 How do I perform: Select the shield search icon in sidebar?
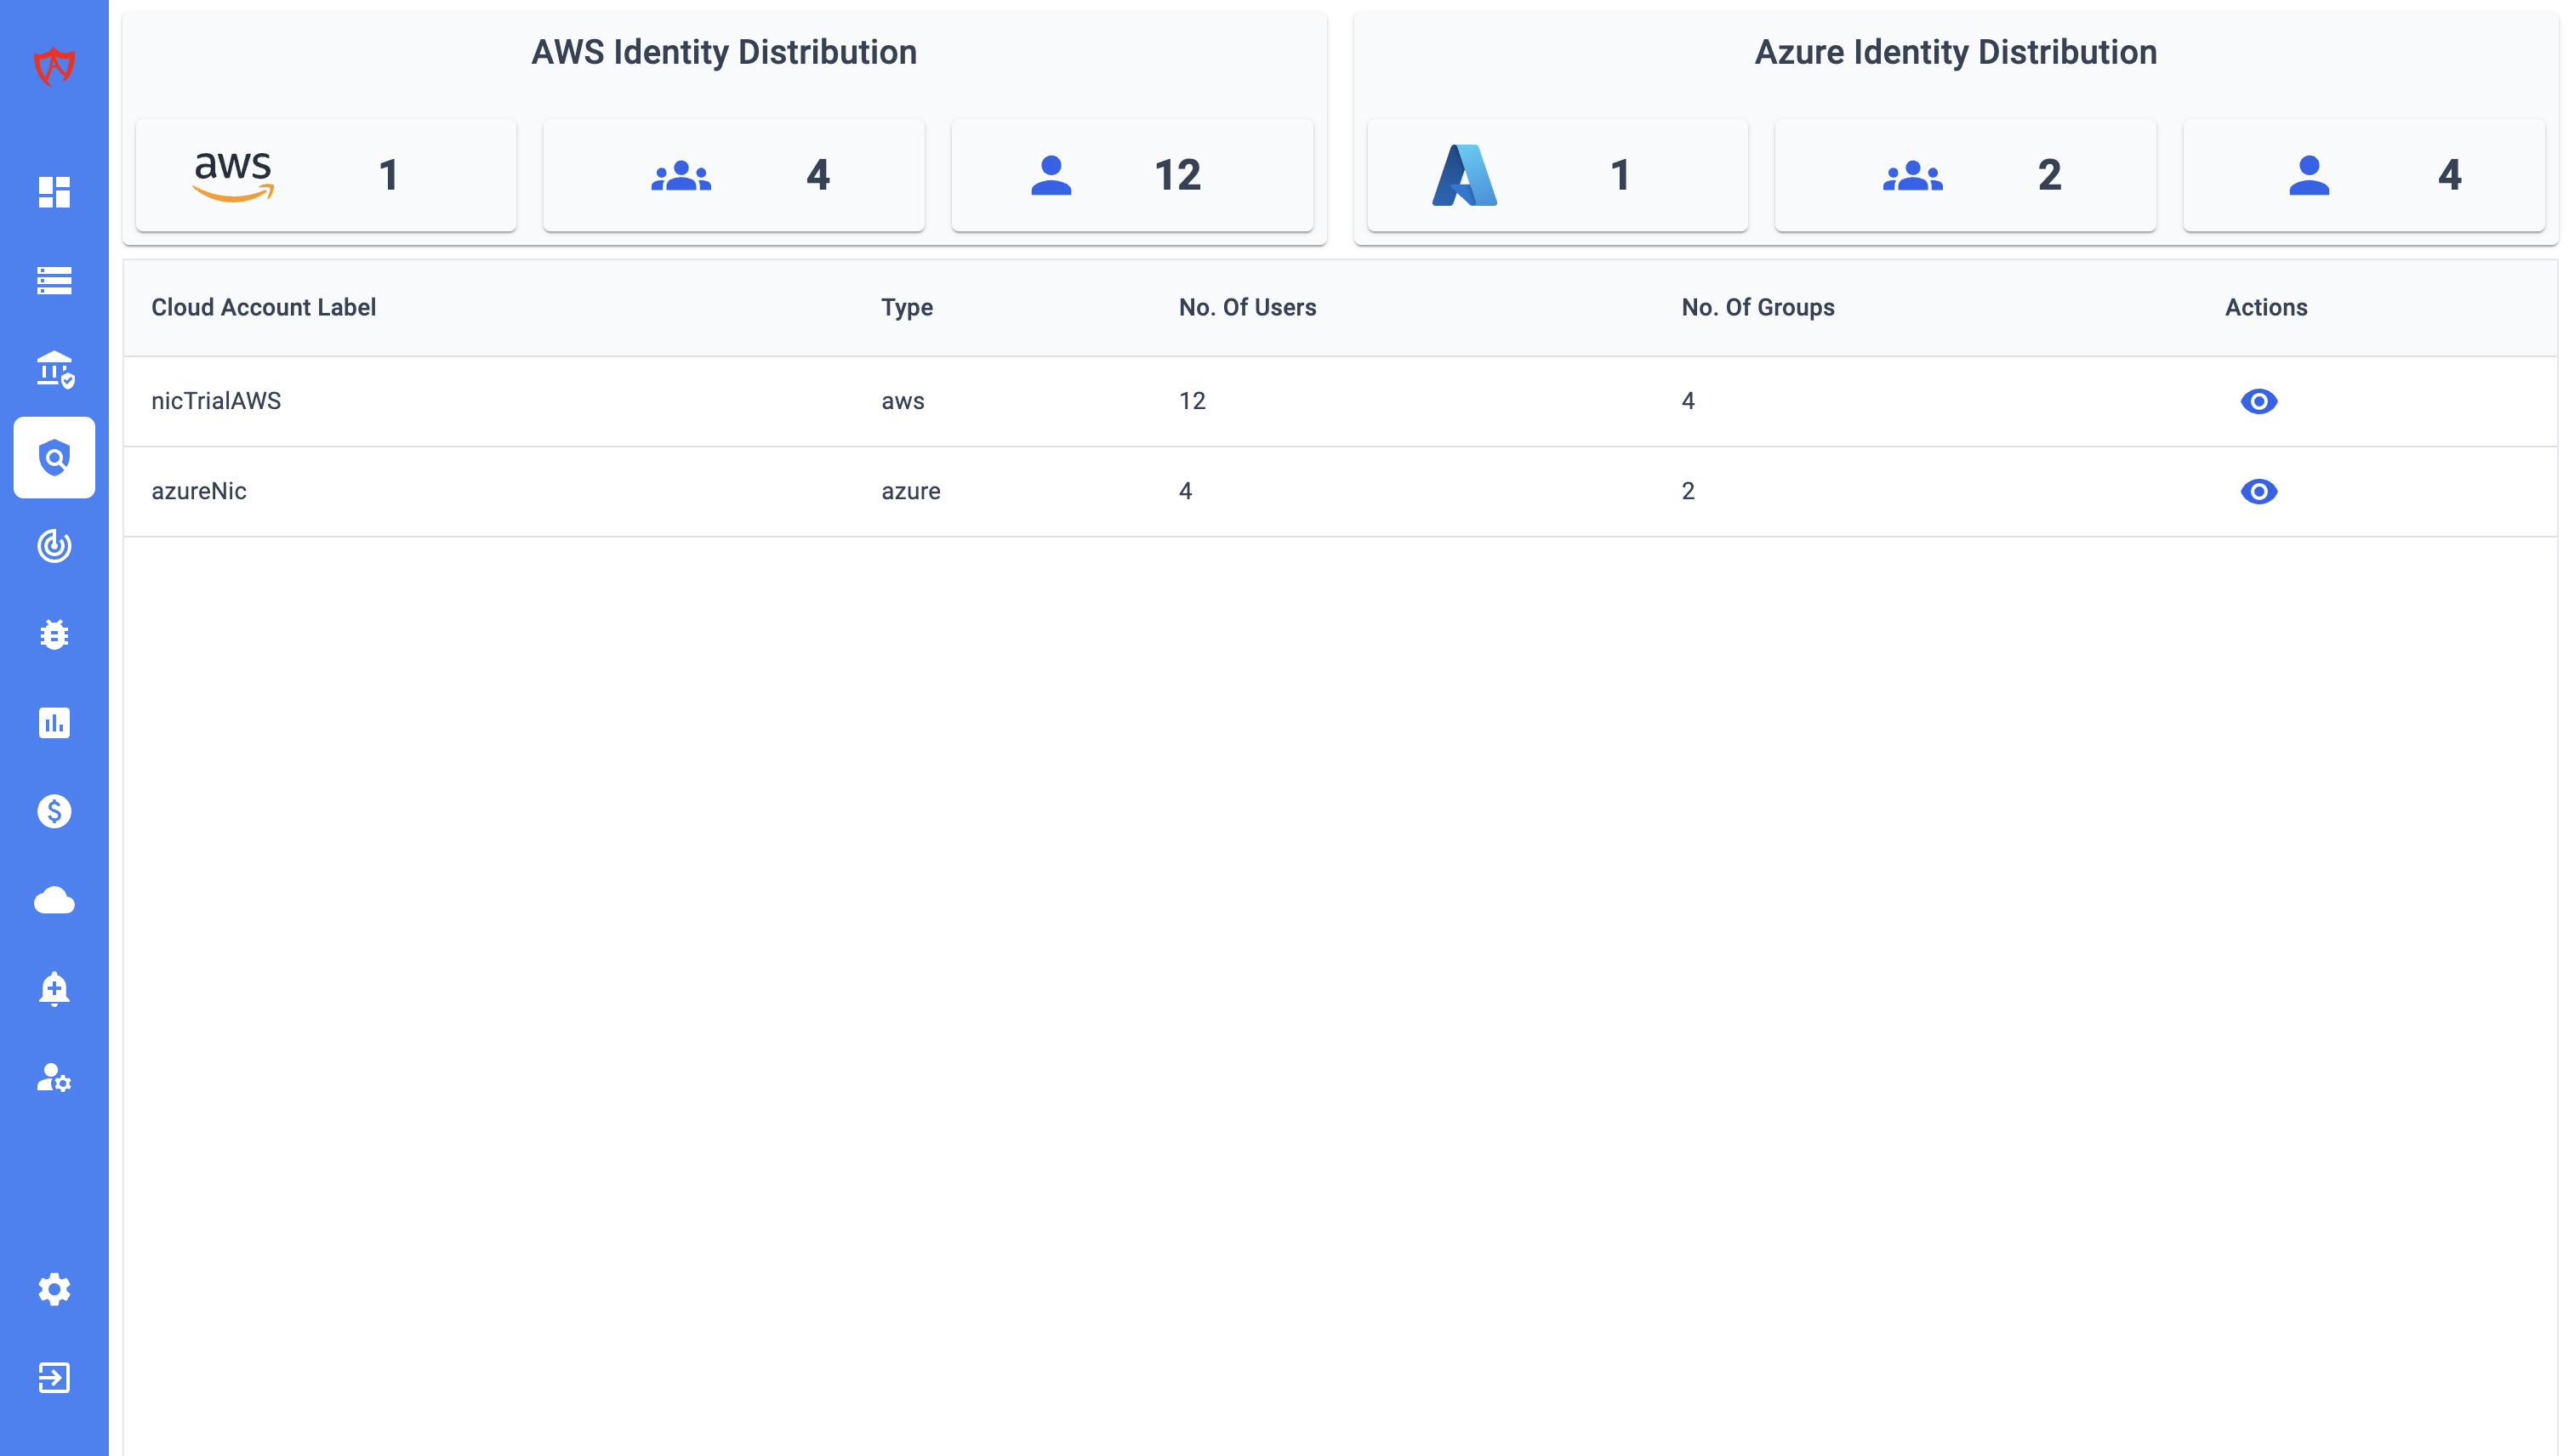54,458
